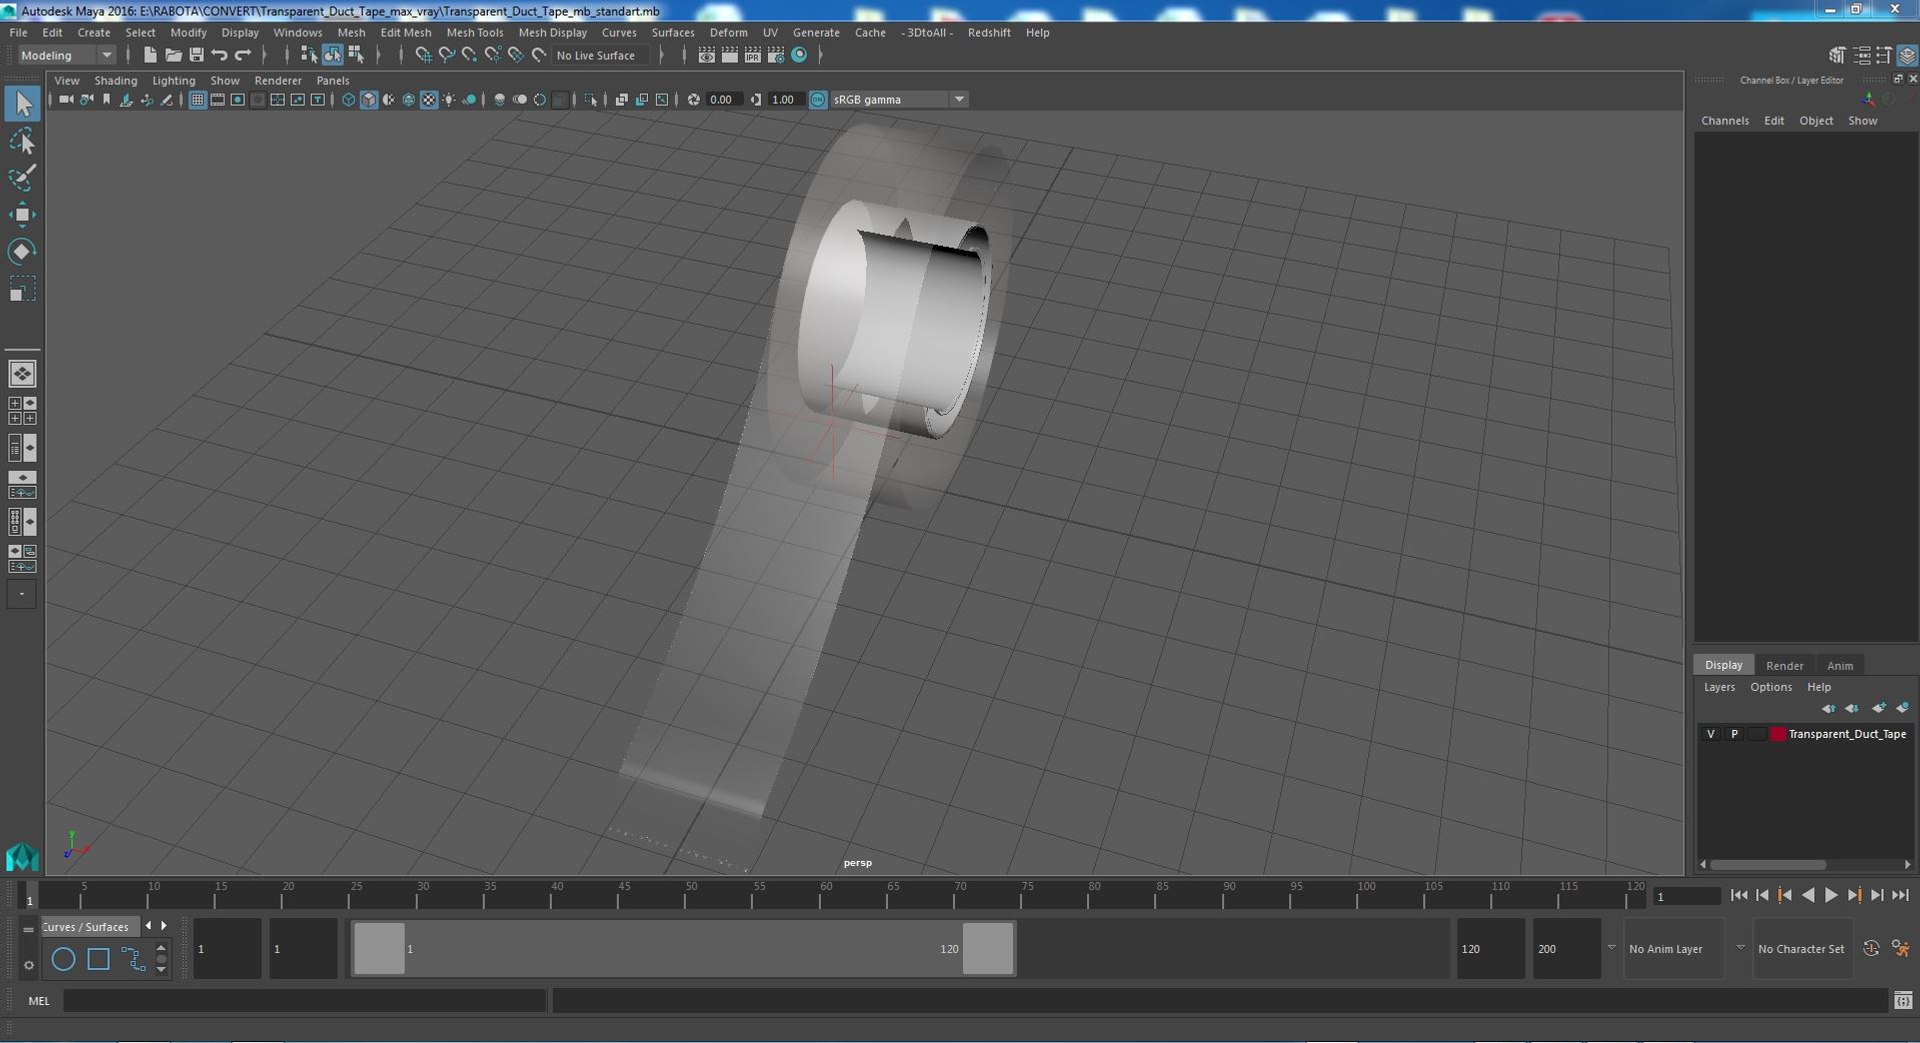Select by object type mode icon
Screen dimensions: 1920x1043
point(332,55)
